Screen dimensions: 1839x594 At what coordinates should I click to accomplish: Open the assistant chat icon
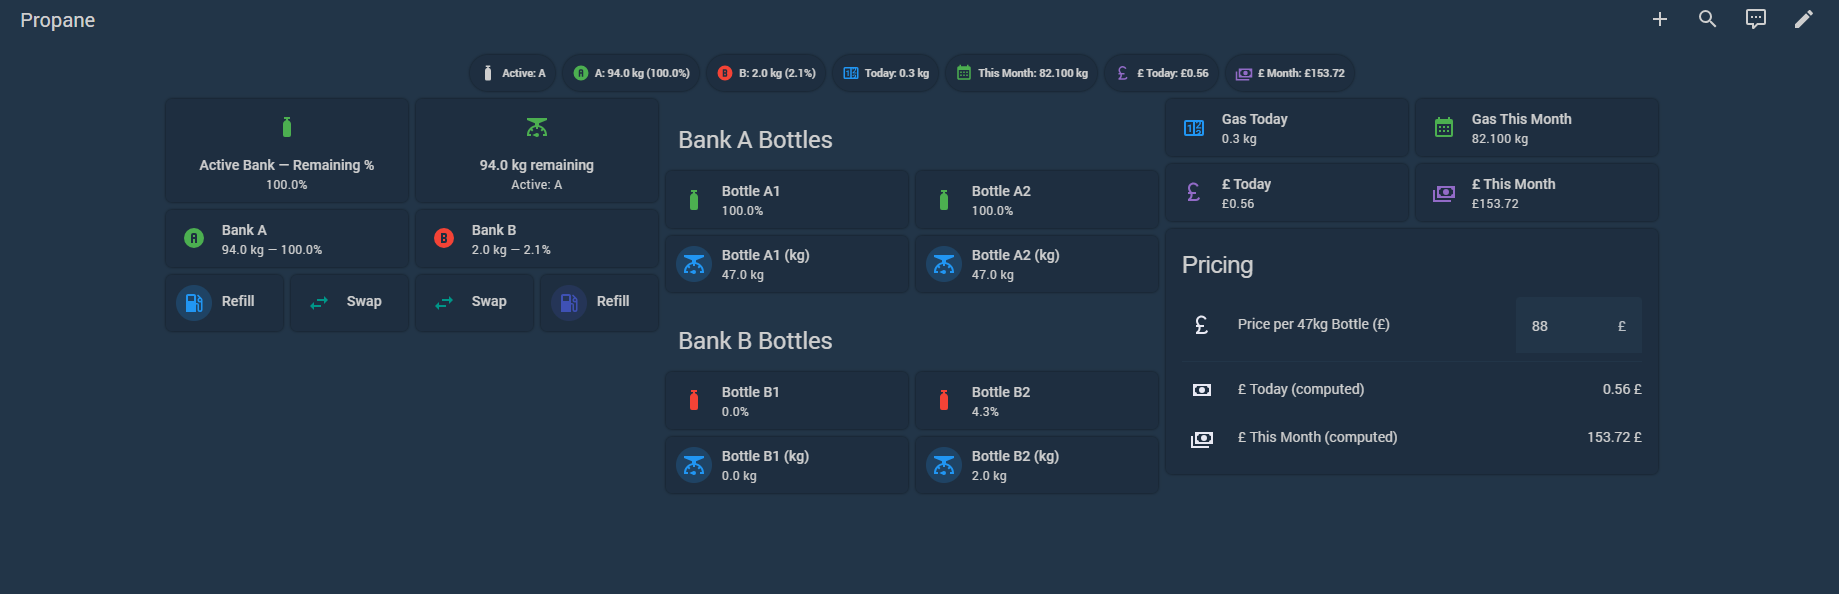(x=1755, y=19)
